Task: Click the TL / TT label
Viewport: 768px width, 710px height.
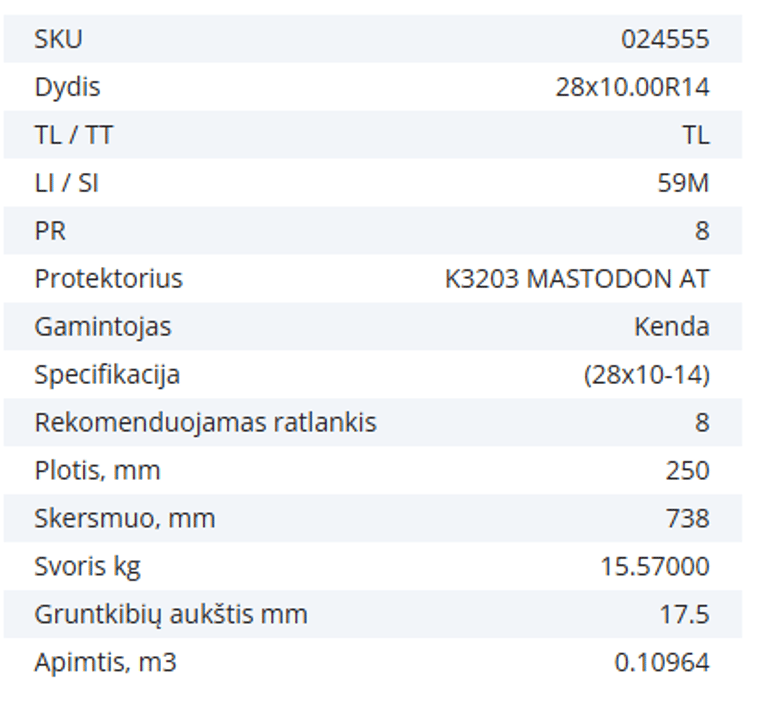Action: pos(73,135)
